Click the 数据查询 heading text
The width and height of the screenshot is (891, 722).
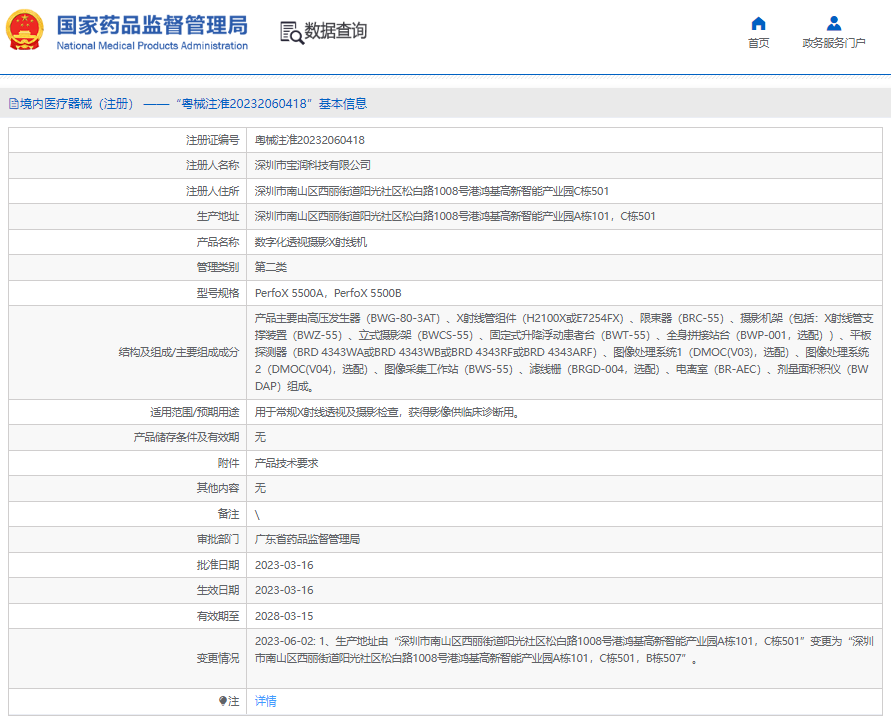[x=335, y=31]
